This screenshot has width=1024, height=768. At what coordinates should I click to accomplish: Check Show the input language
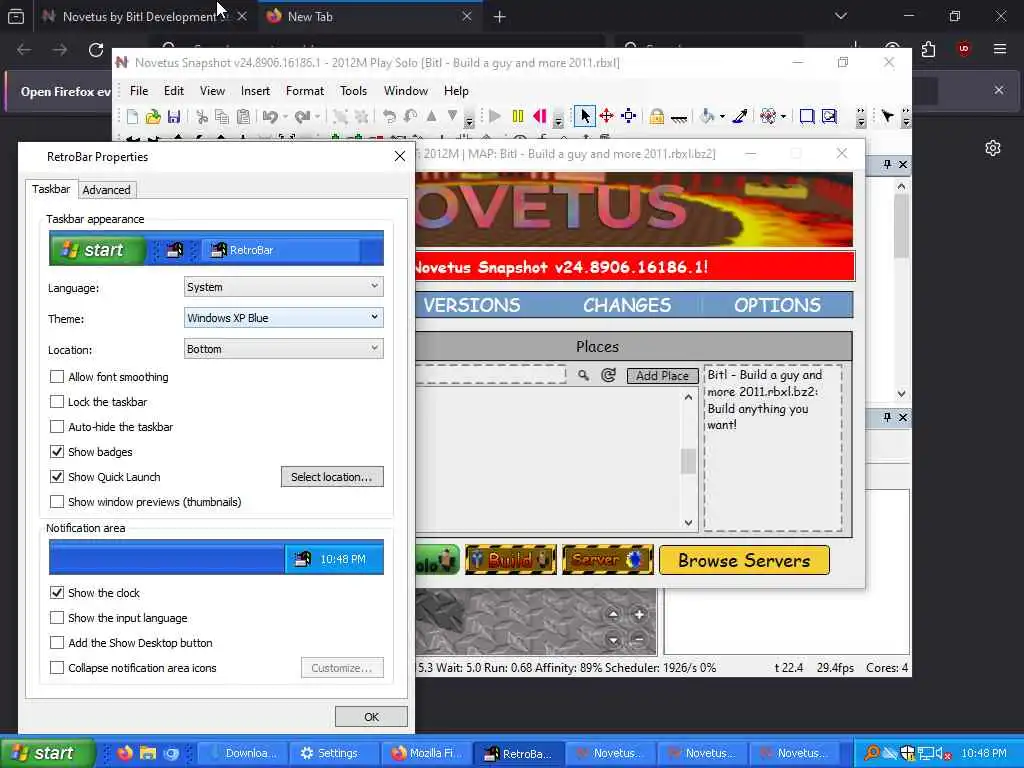pyautogui.click(x=57, y=618)
